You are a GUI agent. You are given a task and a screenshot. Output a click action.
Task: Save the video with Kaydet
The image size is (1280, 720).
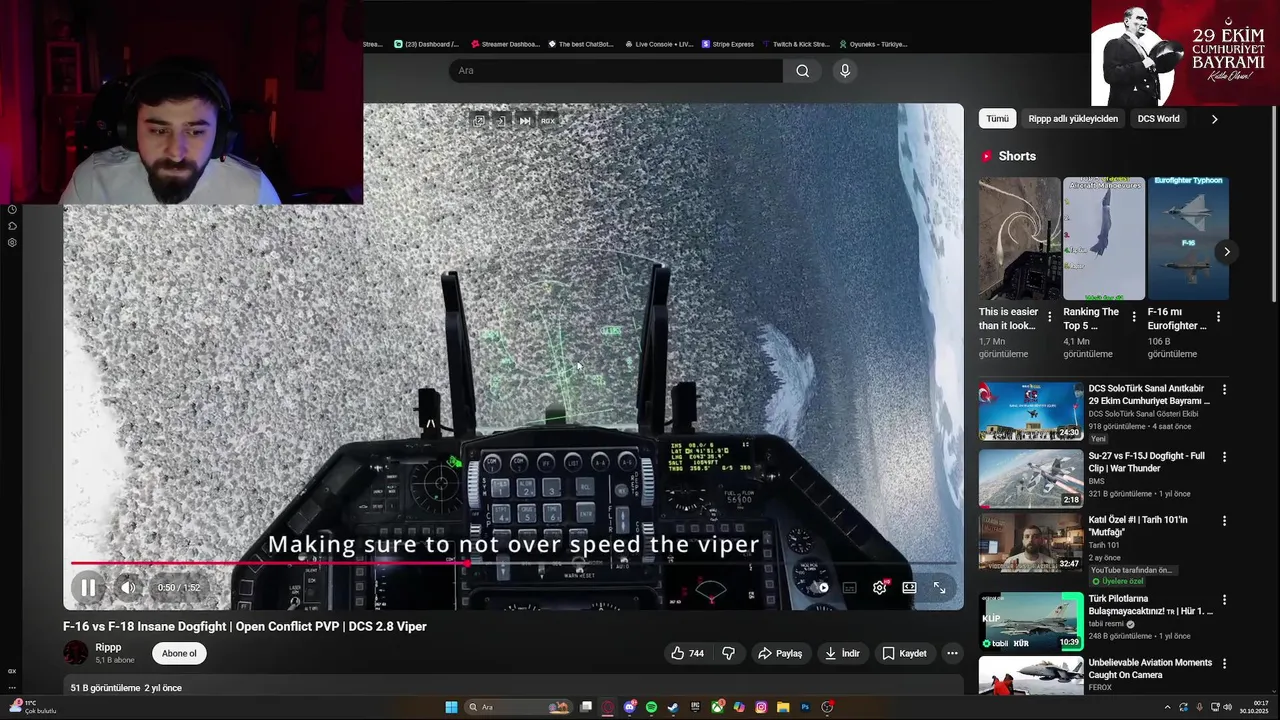point(904,653)
